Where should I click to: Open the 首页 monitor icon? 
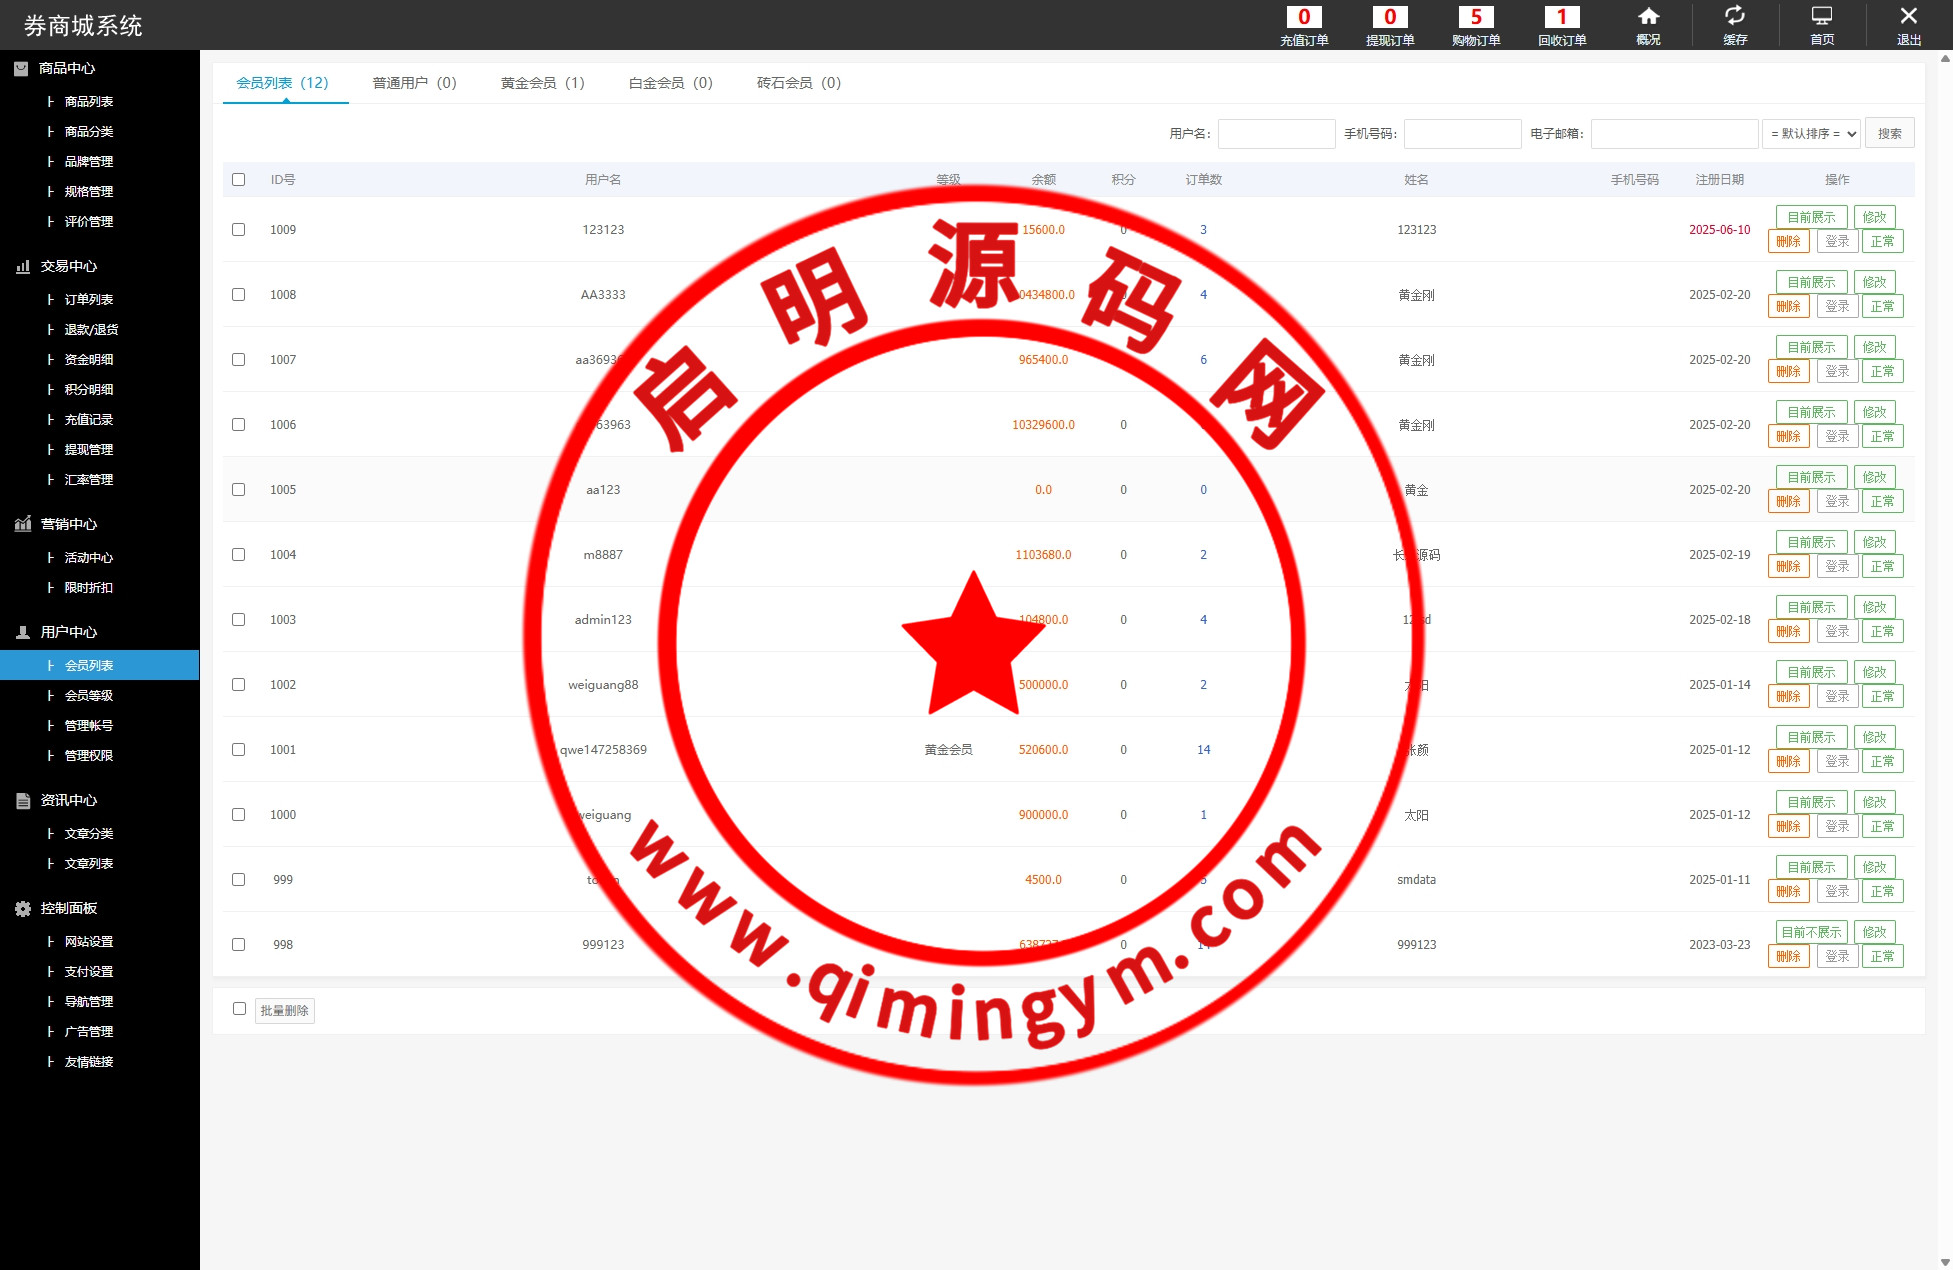click(x=1822, y=17)
